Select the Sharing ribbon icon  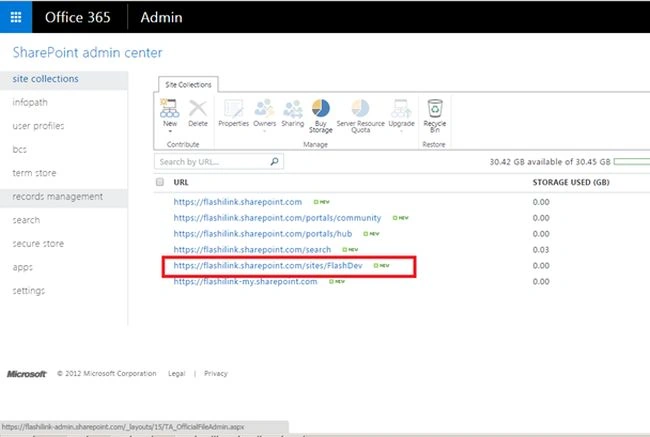click(x=293, y=109)
